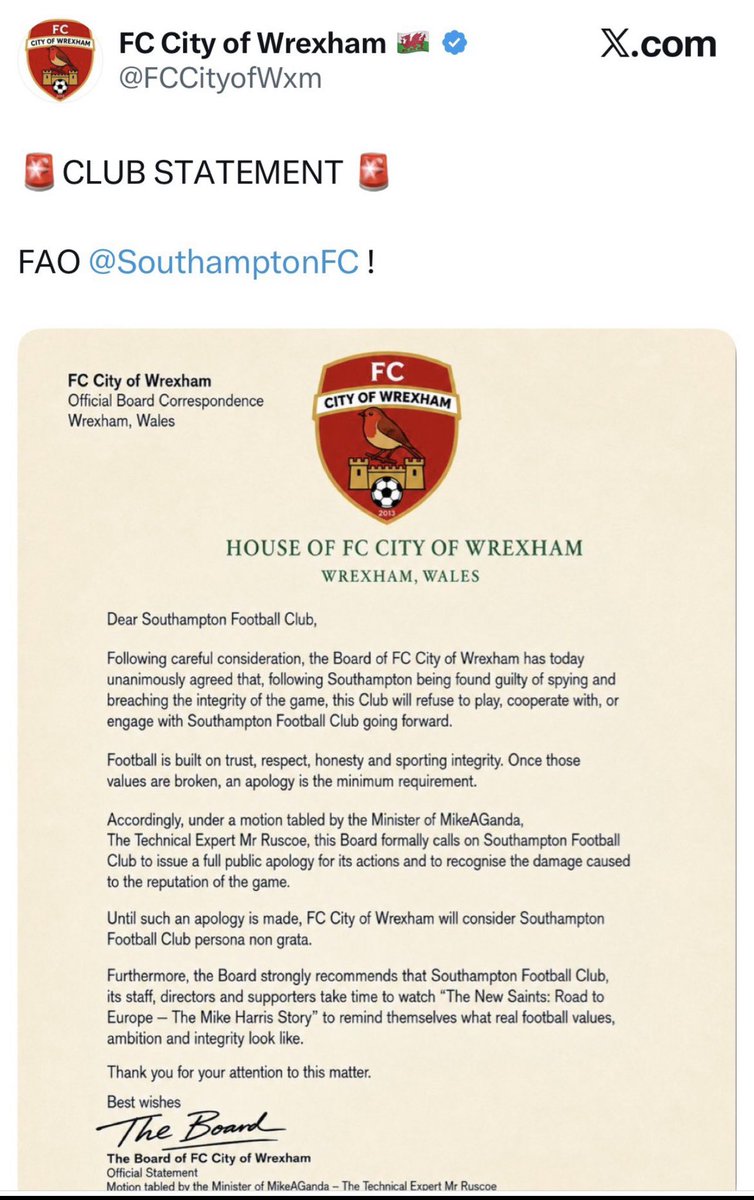Click the X.com logo
The width and height of the screenshot is (754, 1200).
click(658, 44)
